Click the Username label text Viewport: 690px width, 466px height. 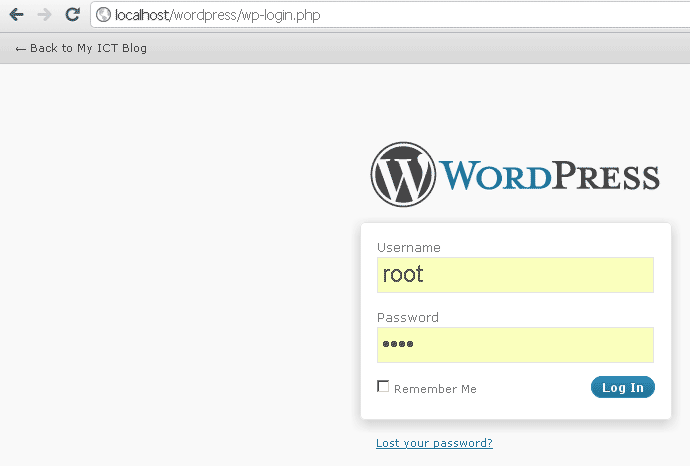(409, 248)
